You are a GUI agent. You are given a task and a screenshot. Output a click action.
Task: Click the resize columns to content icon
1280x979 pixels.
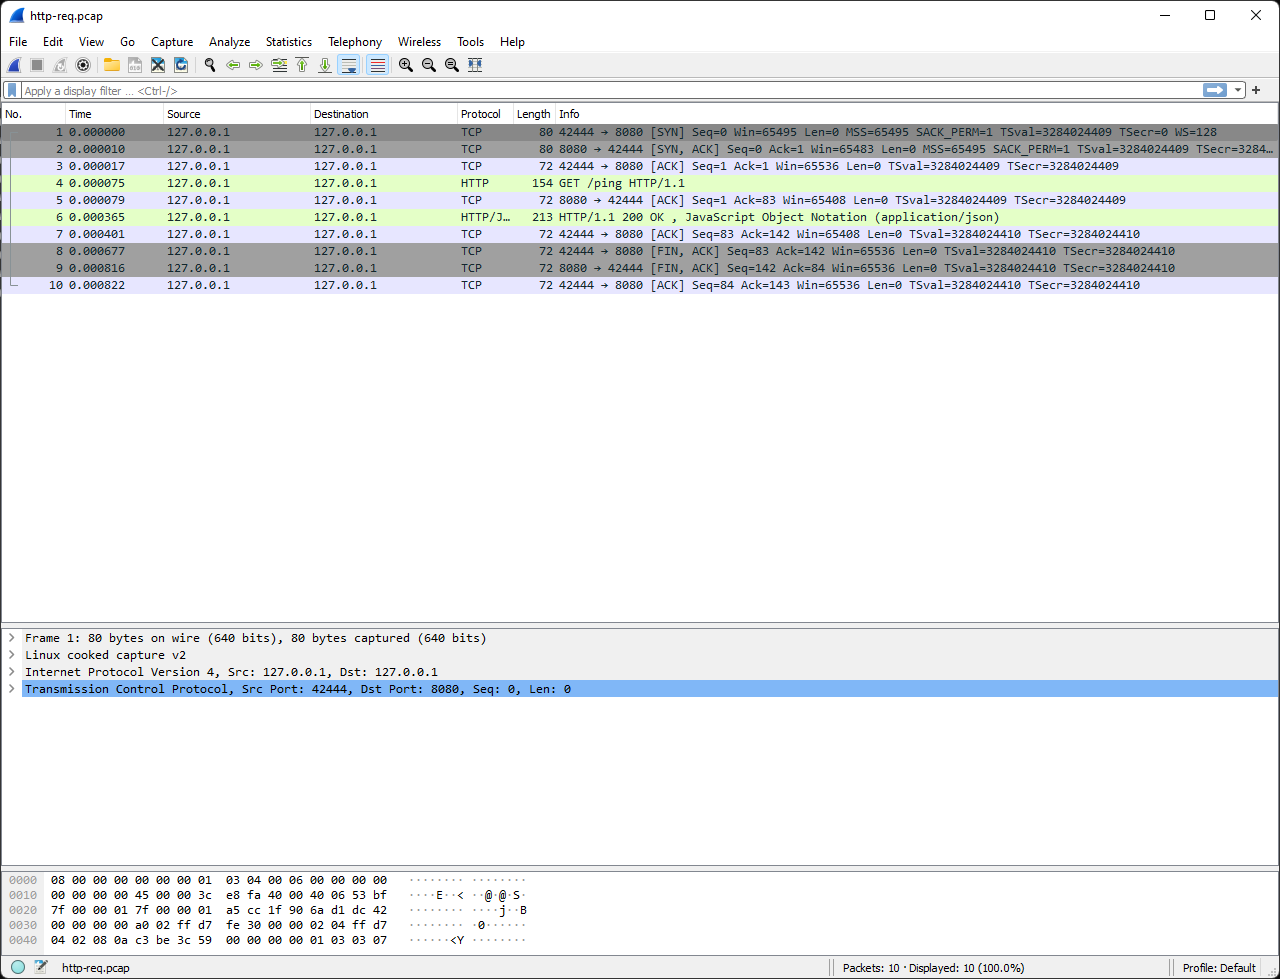(x=475, y=65)
